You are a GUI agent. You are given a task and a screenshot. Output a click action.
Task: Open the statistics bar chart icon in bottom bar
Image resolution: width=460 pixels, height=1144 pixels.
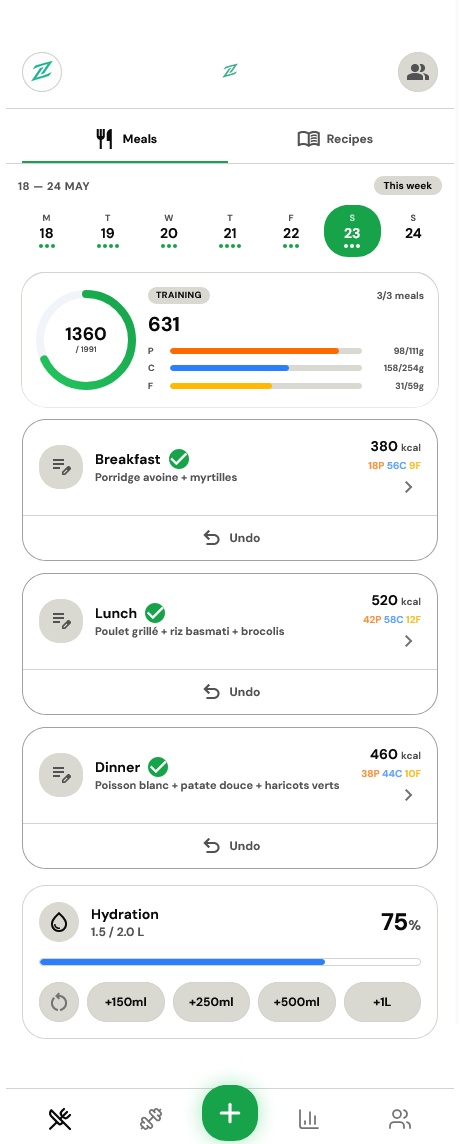coord(309,1118)
